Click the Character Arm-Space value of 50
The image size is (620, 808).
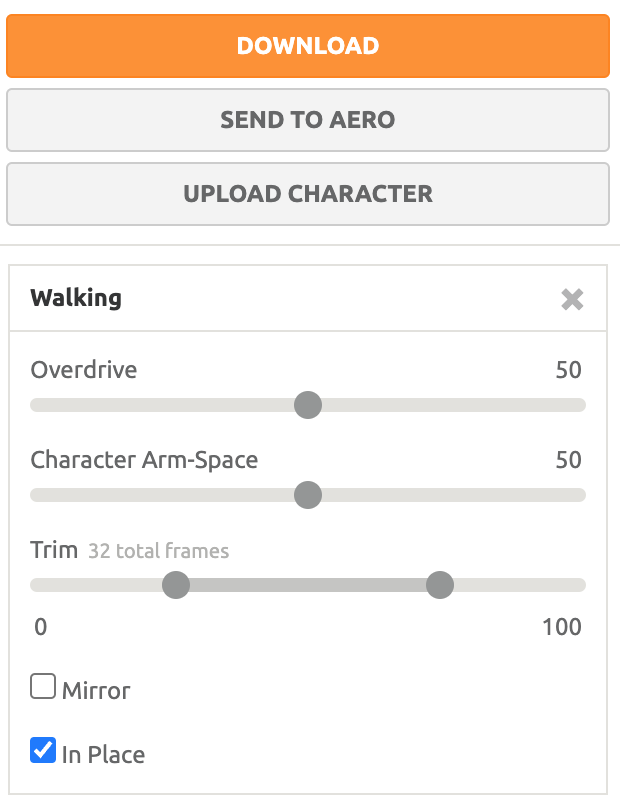pos(568,460)
